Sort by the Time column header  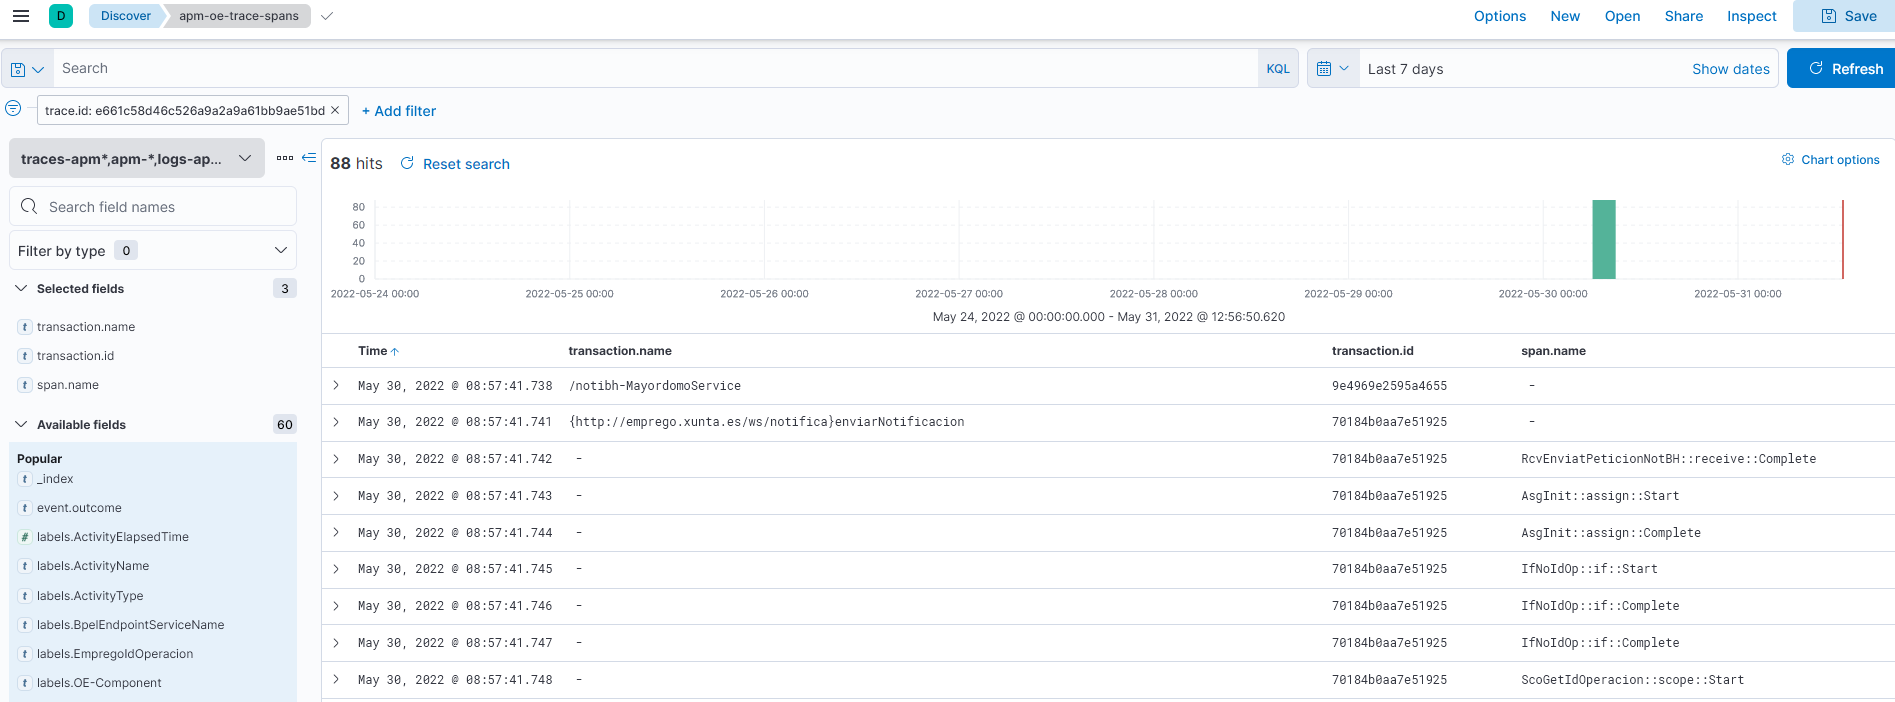coord(378,351)
